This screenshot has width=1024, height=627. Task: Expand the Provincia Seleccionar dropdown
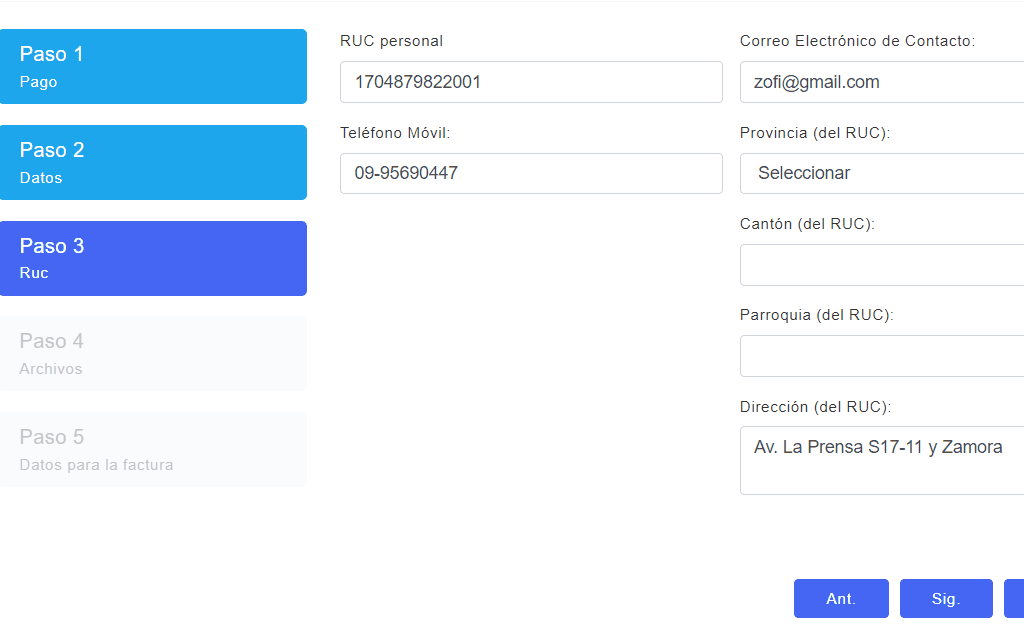click(882, 173)
